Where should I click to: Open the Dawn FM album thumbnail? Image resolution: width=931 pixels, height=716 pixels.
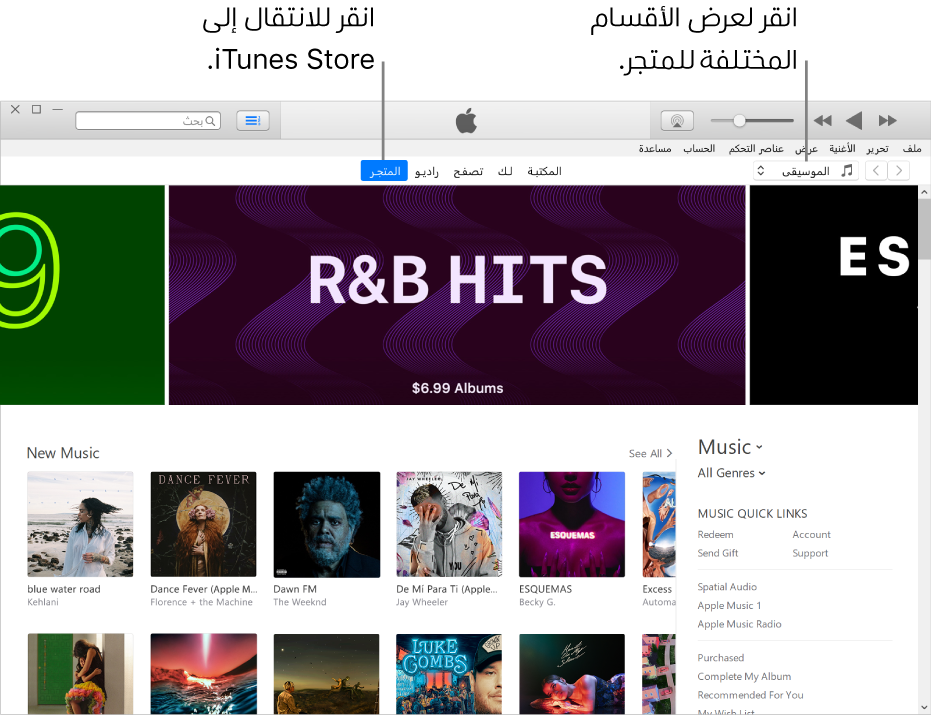pyautogui.click(x=326, y=523)
